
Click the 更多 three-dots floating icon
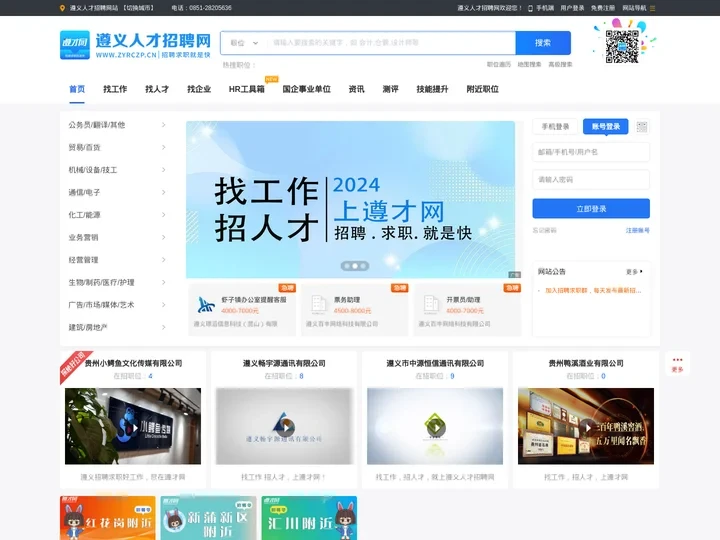click(677, 364)
